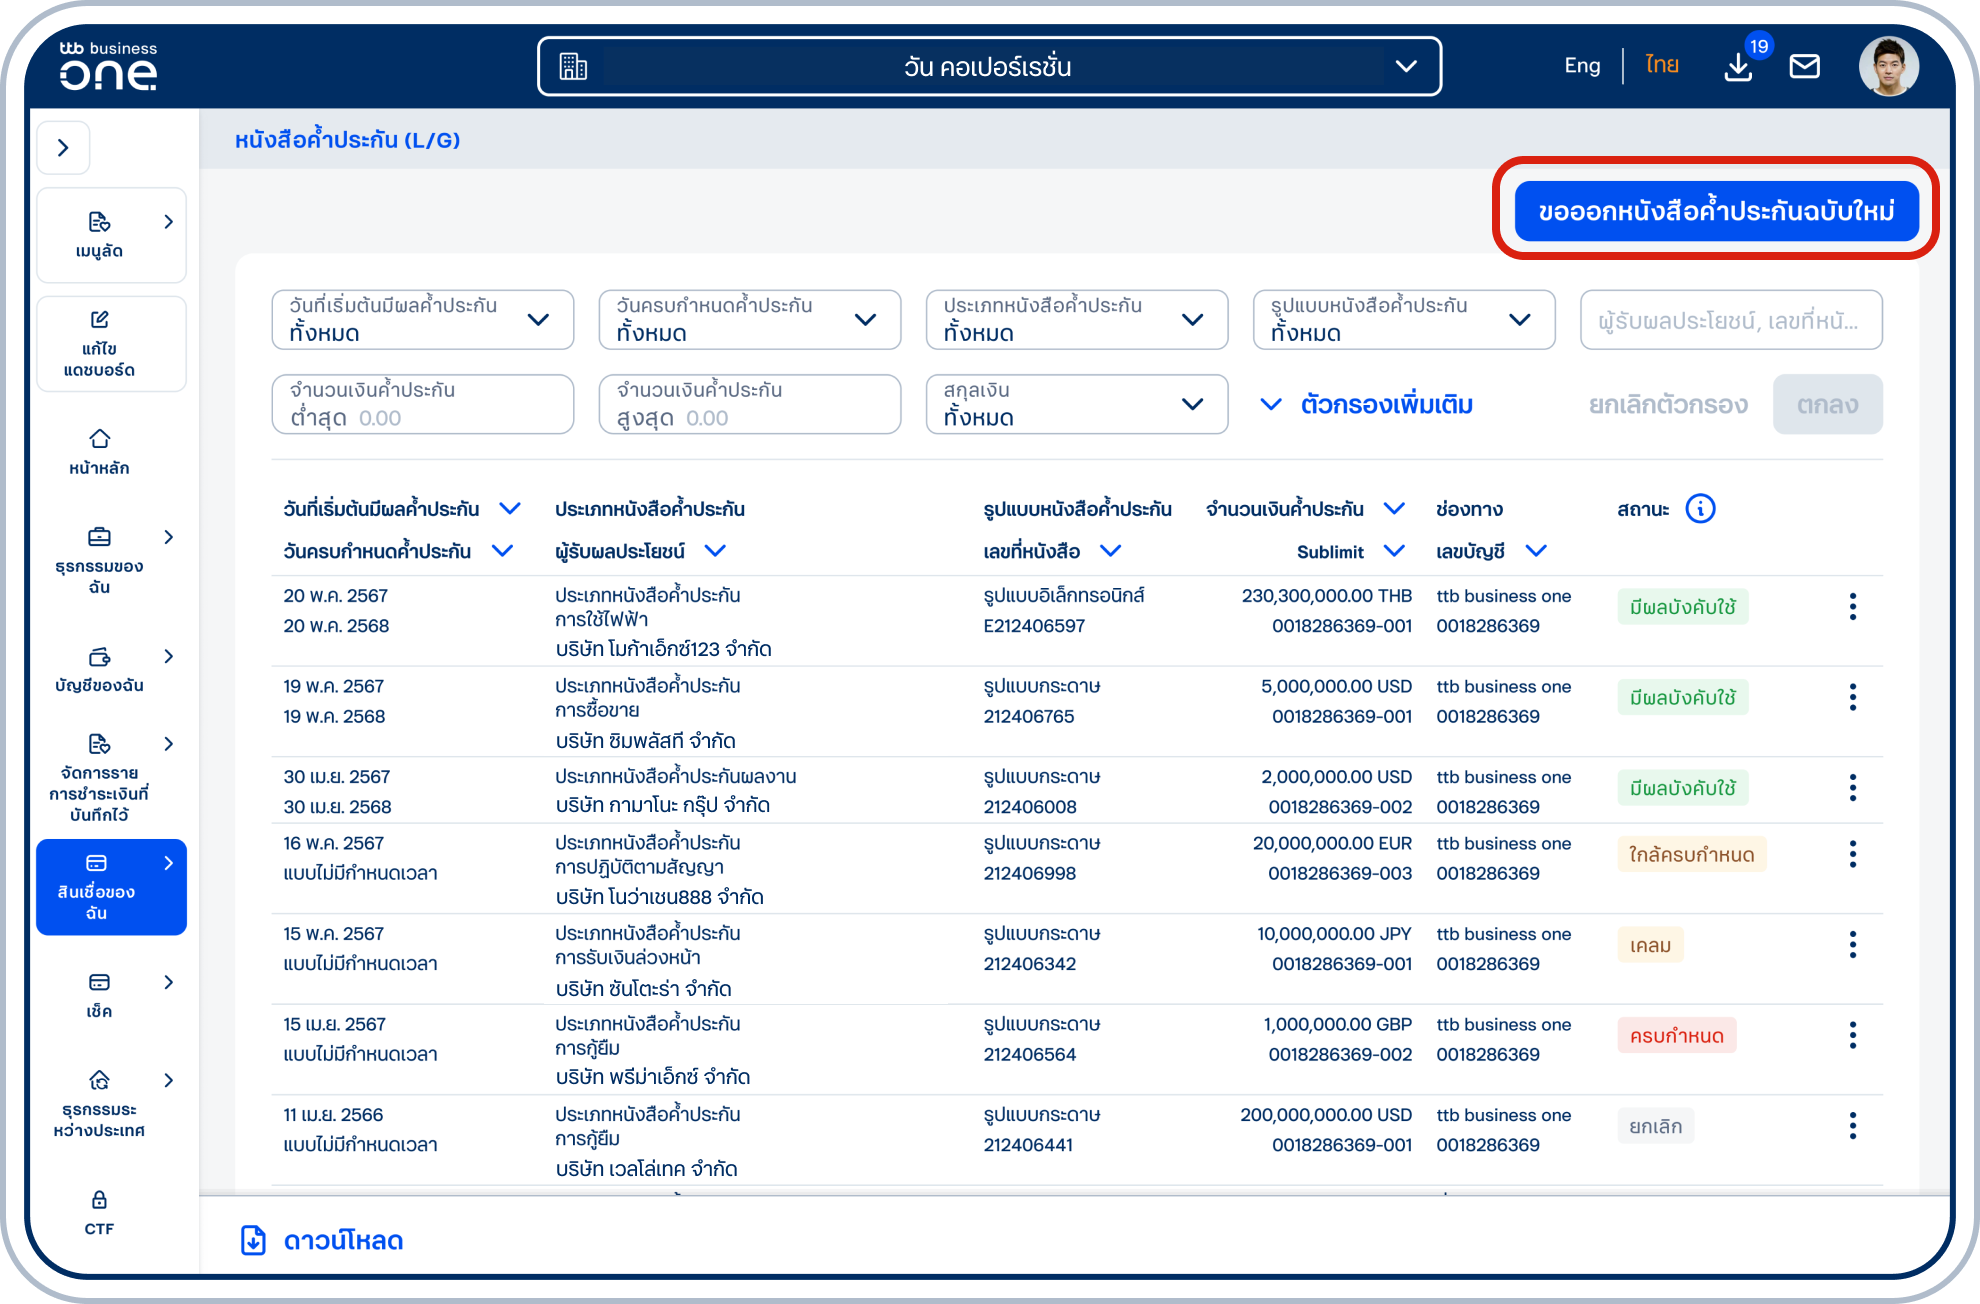The image size is (1980, 1304).
Task: Expand the sidebar with the arrow button
Action: click(63, 148)
